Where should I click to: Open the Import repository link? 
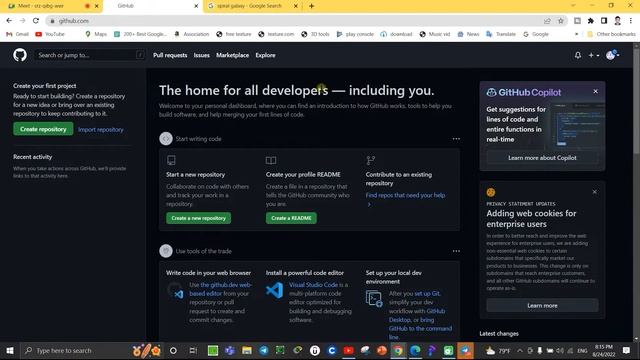click(100, 129)
